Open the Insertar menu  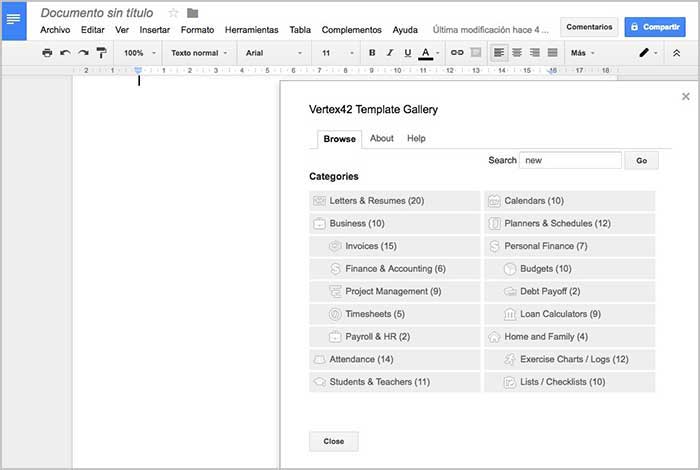click(x=154, y=30)
